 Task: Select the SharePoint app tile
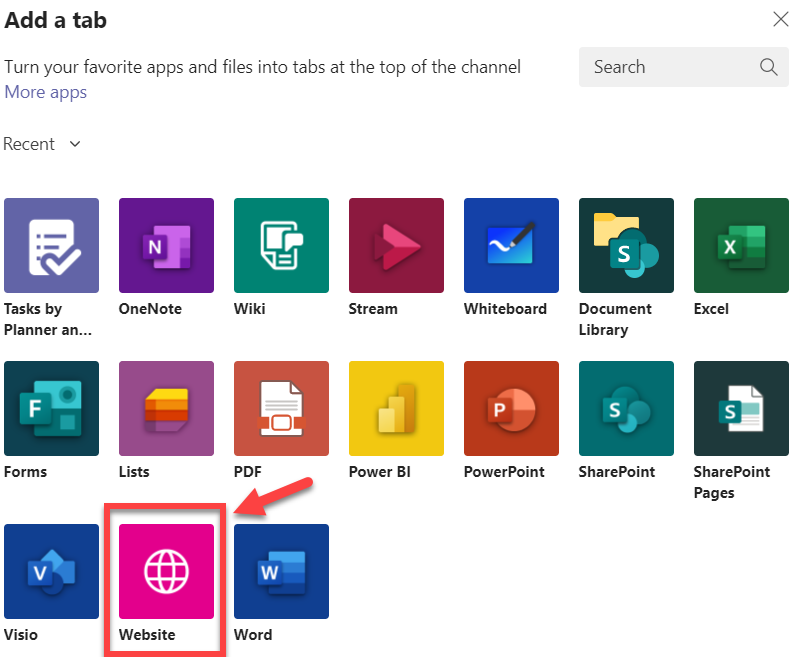(626, 409)
